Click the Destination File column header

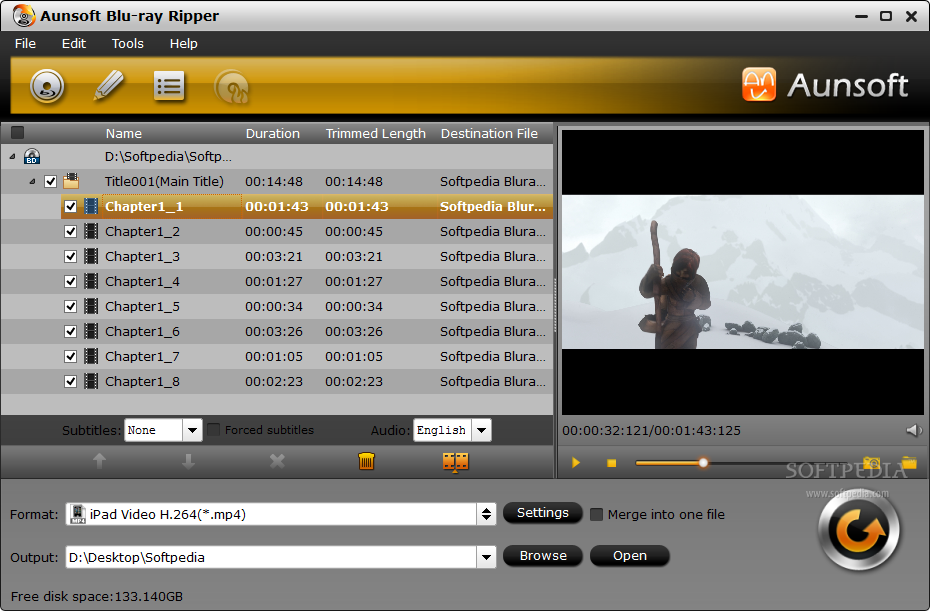pyautogui.click(x=489, y=133)
